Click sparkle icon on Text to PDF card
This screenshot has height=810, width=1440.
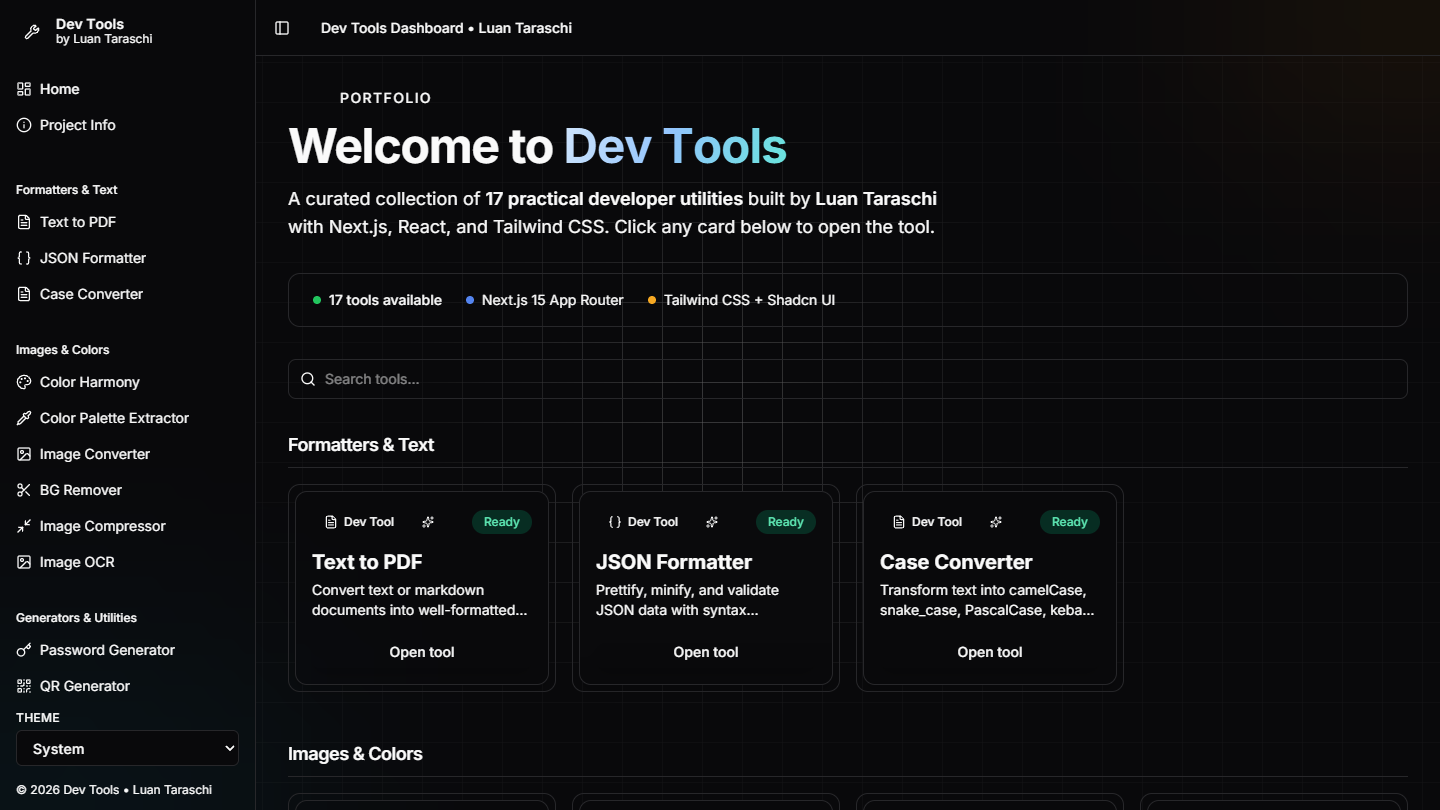(x=428, y=522)
